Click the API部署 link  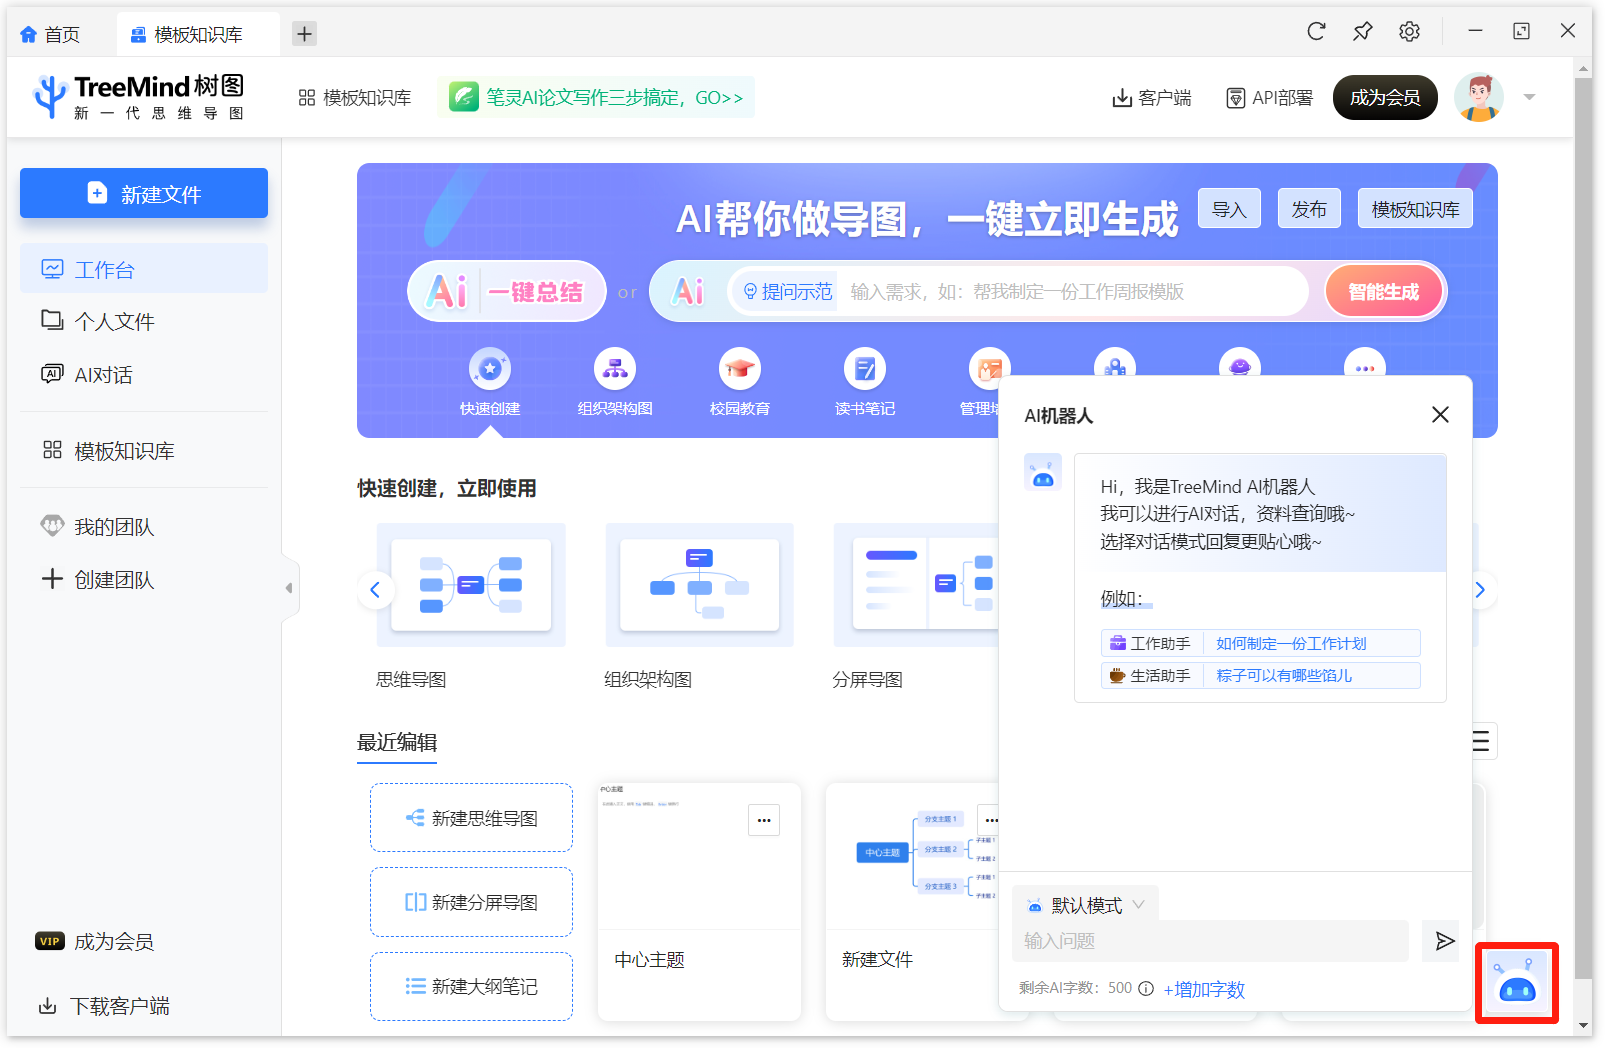click(x=1269, y=97)
